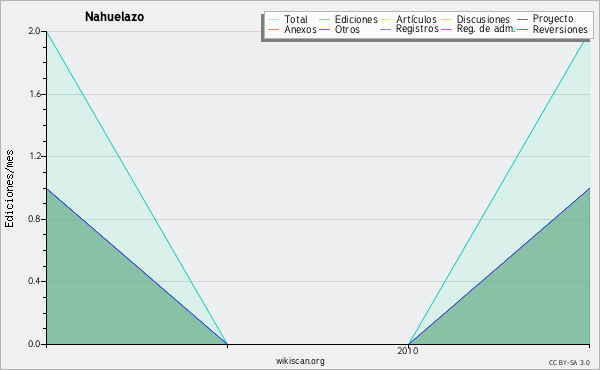Click the 0.8 y-axis value

point(34,219)
